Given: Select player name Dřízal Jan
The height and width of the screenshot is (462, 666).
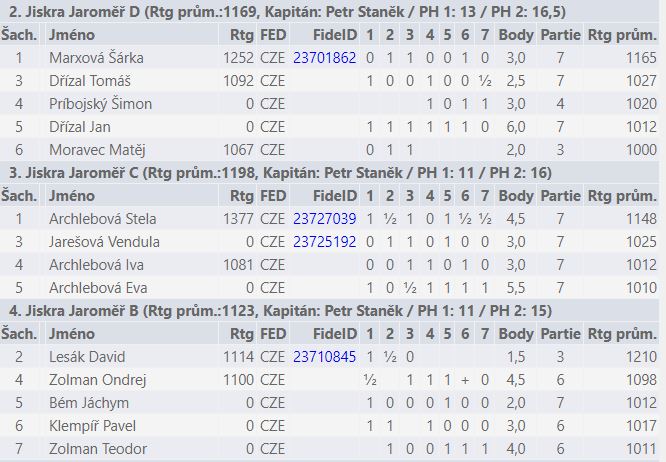Looking at the screenshot, I should [x=80, y=127].
